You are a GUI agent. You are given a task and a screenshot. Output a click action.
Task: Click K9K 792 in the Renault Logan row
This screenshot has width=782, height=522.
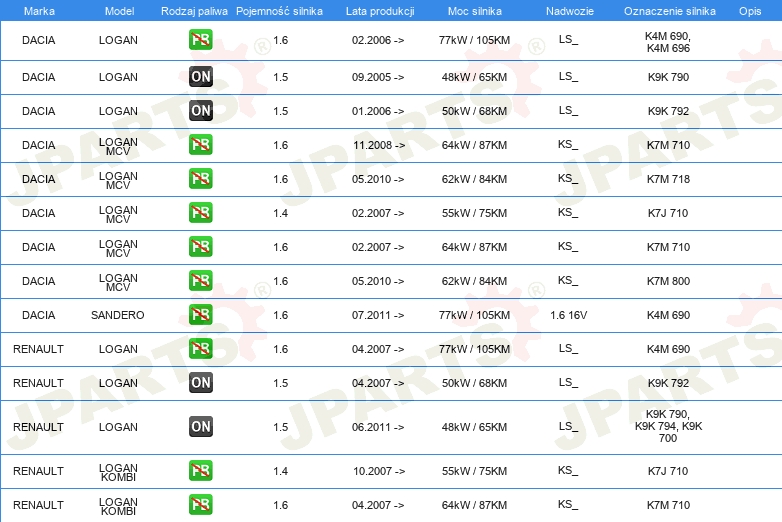coord(668,383)
